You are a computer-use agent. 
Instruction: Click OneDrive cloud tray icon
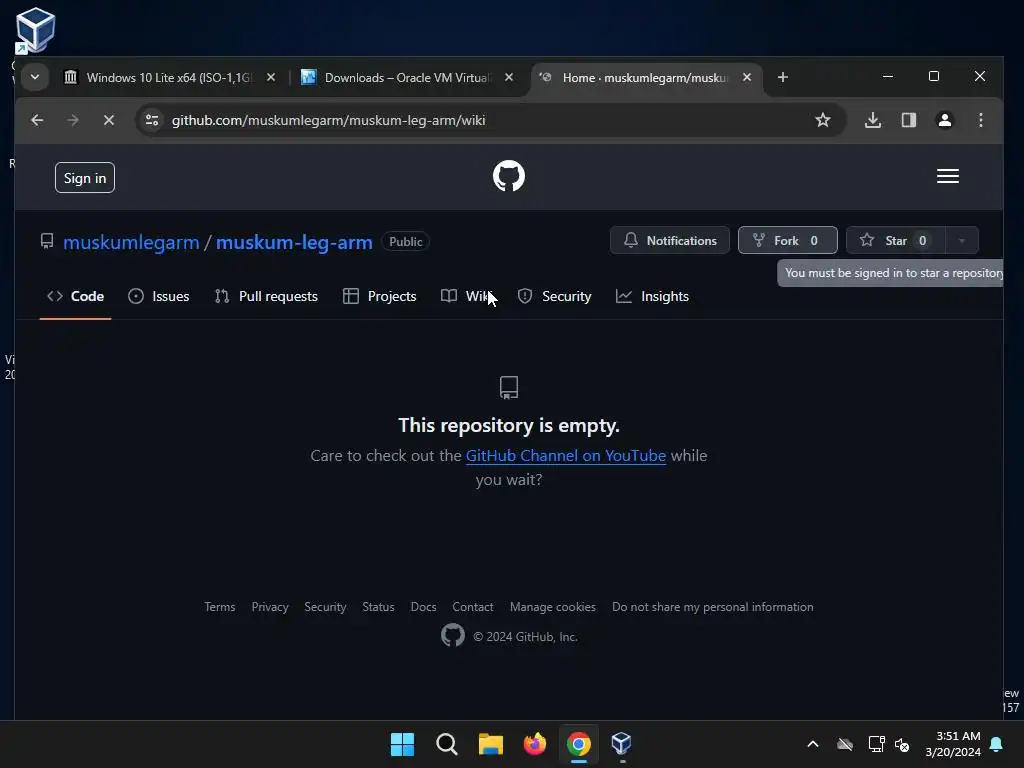pos(845,744)
